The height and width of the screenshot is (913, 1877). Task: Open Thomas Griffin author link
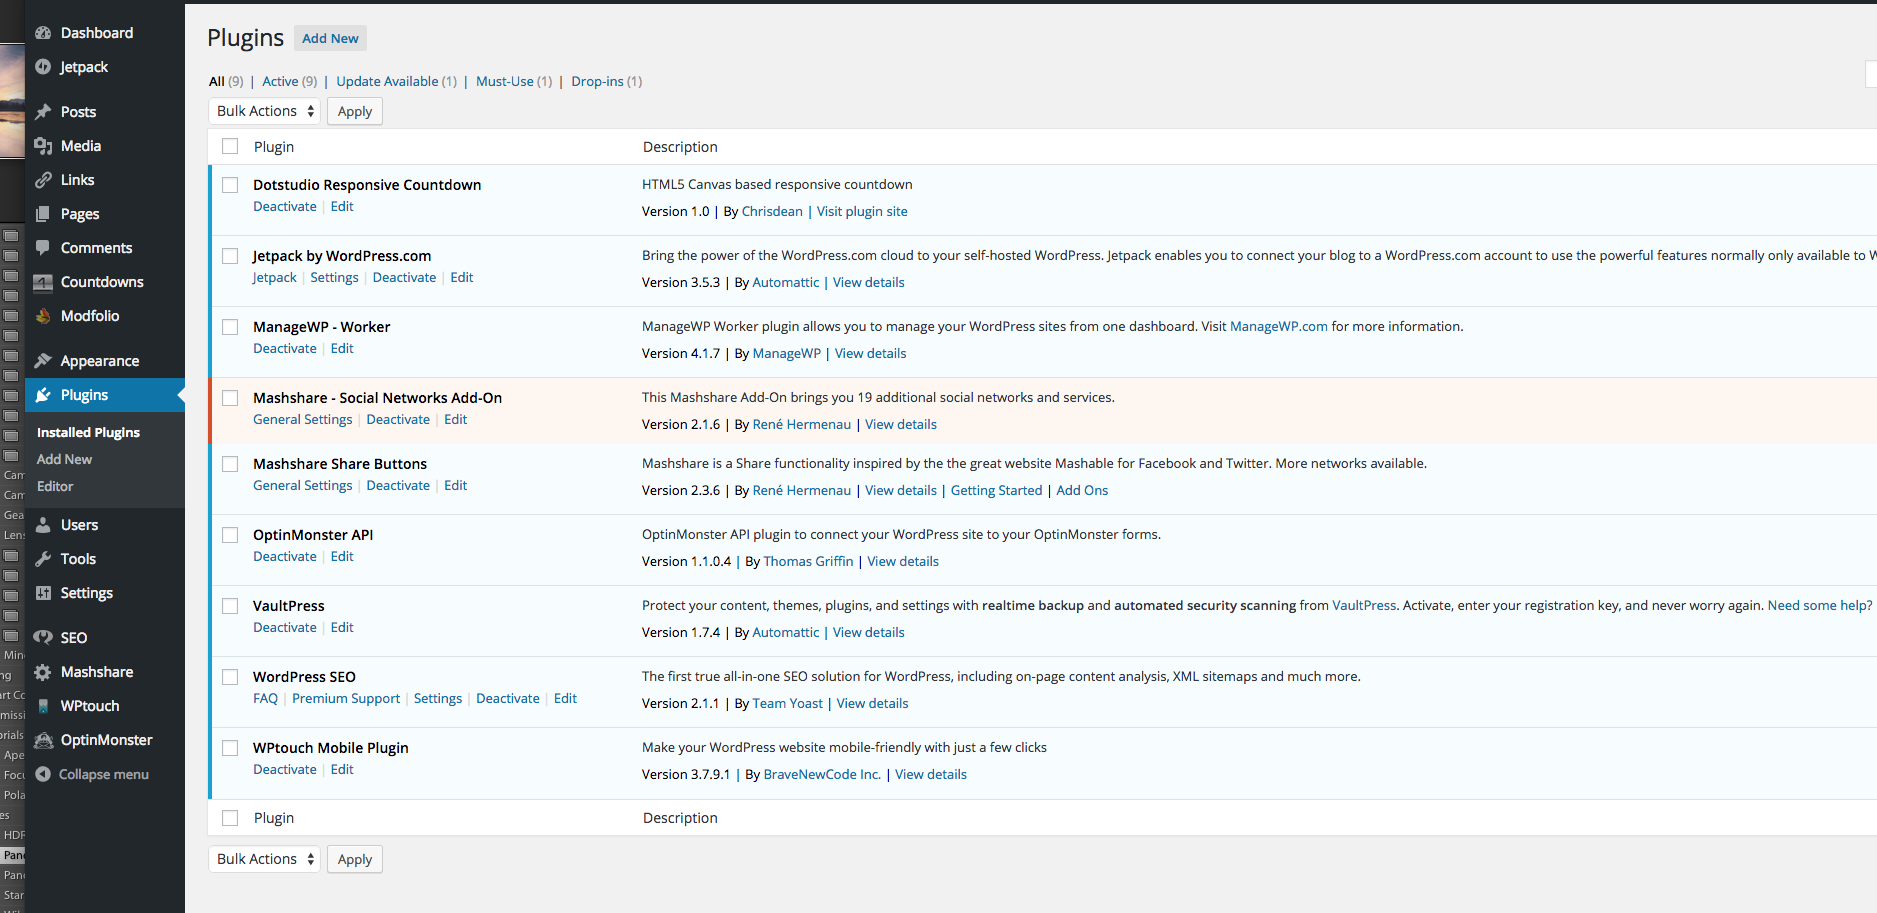tap(808, 561)
